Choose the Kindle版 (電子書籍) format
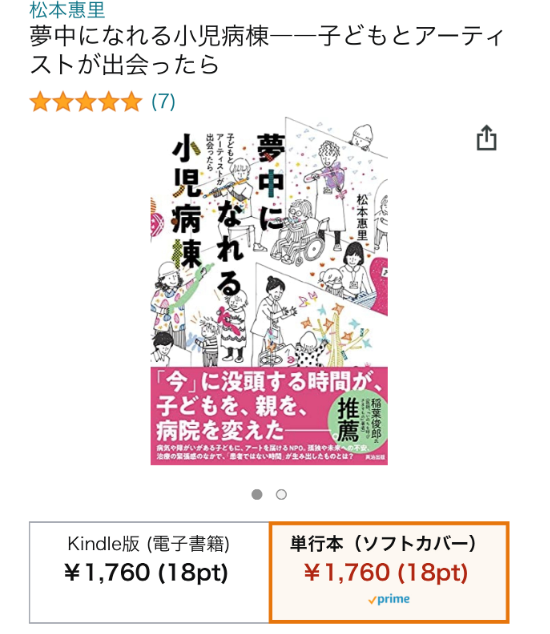550x634 pixels. point(149,572)
